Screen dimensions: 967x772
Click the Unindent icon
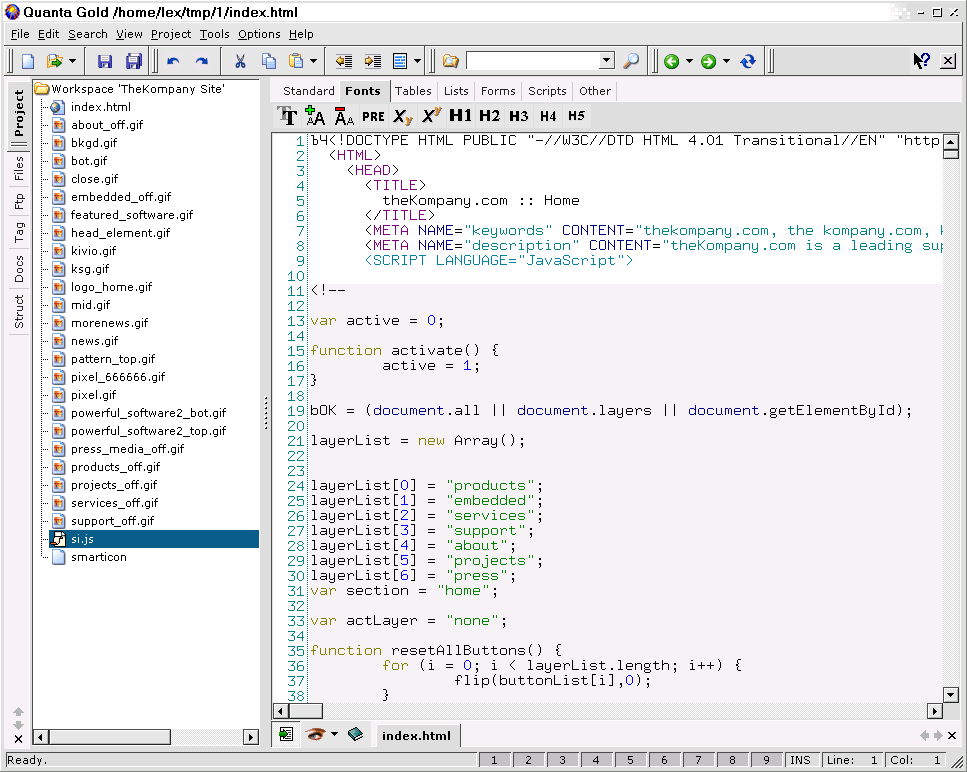pos(344,61)
